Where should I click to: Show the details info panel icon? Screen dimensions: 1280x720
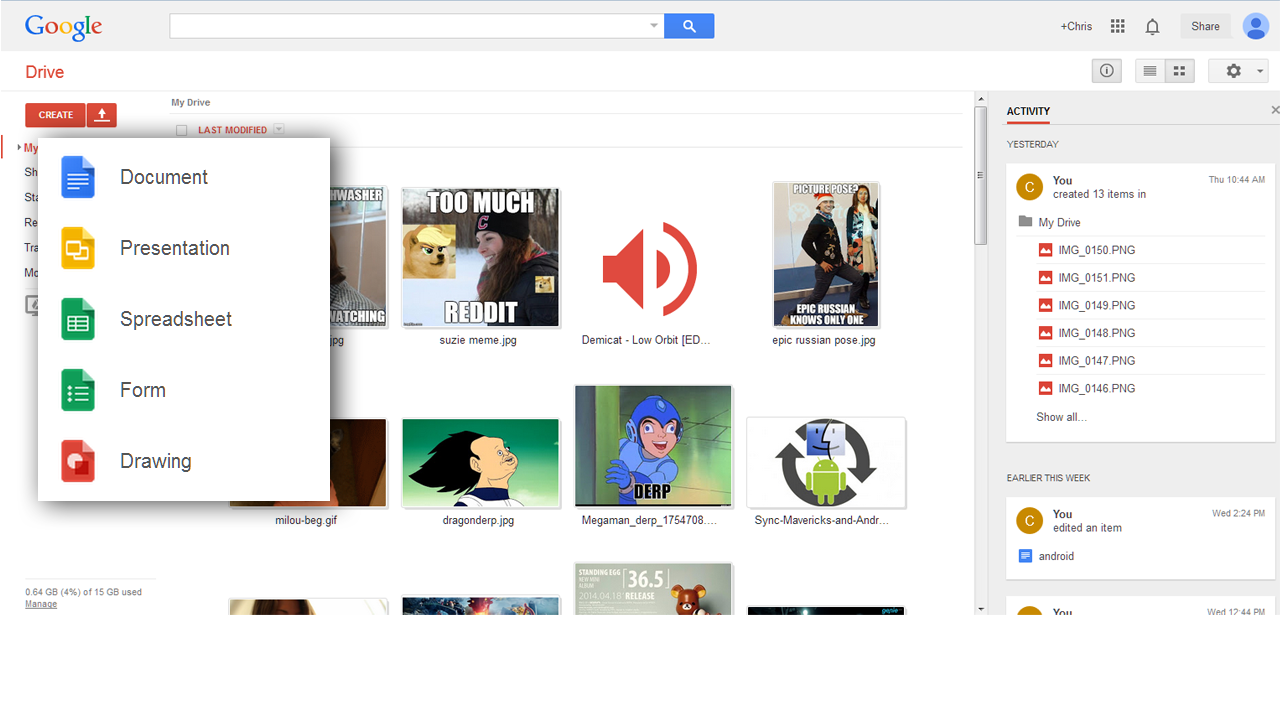point(1106,71)
